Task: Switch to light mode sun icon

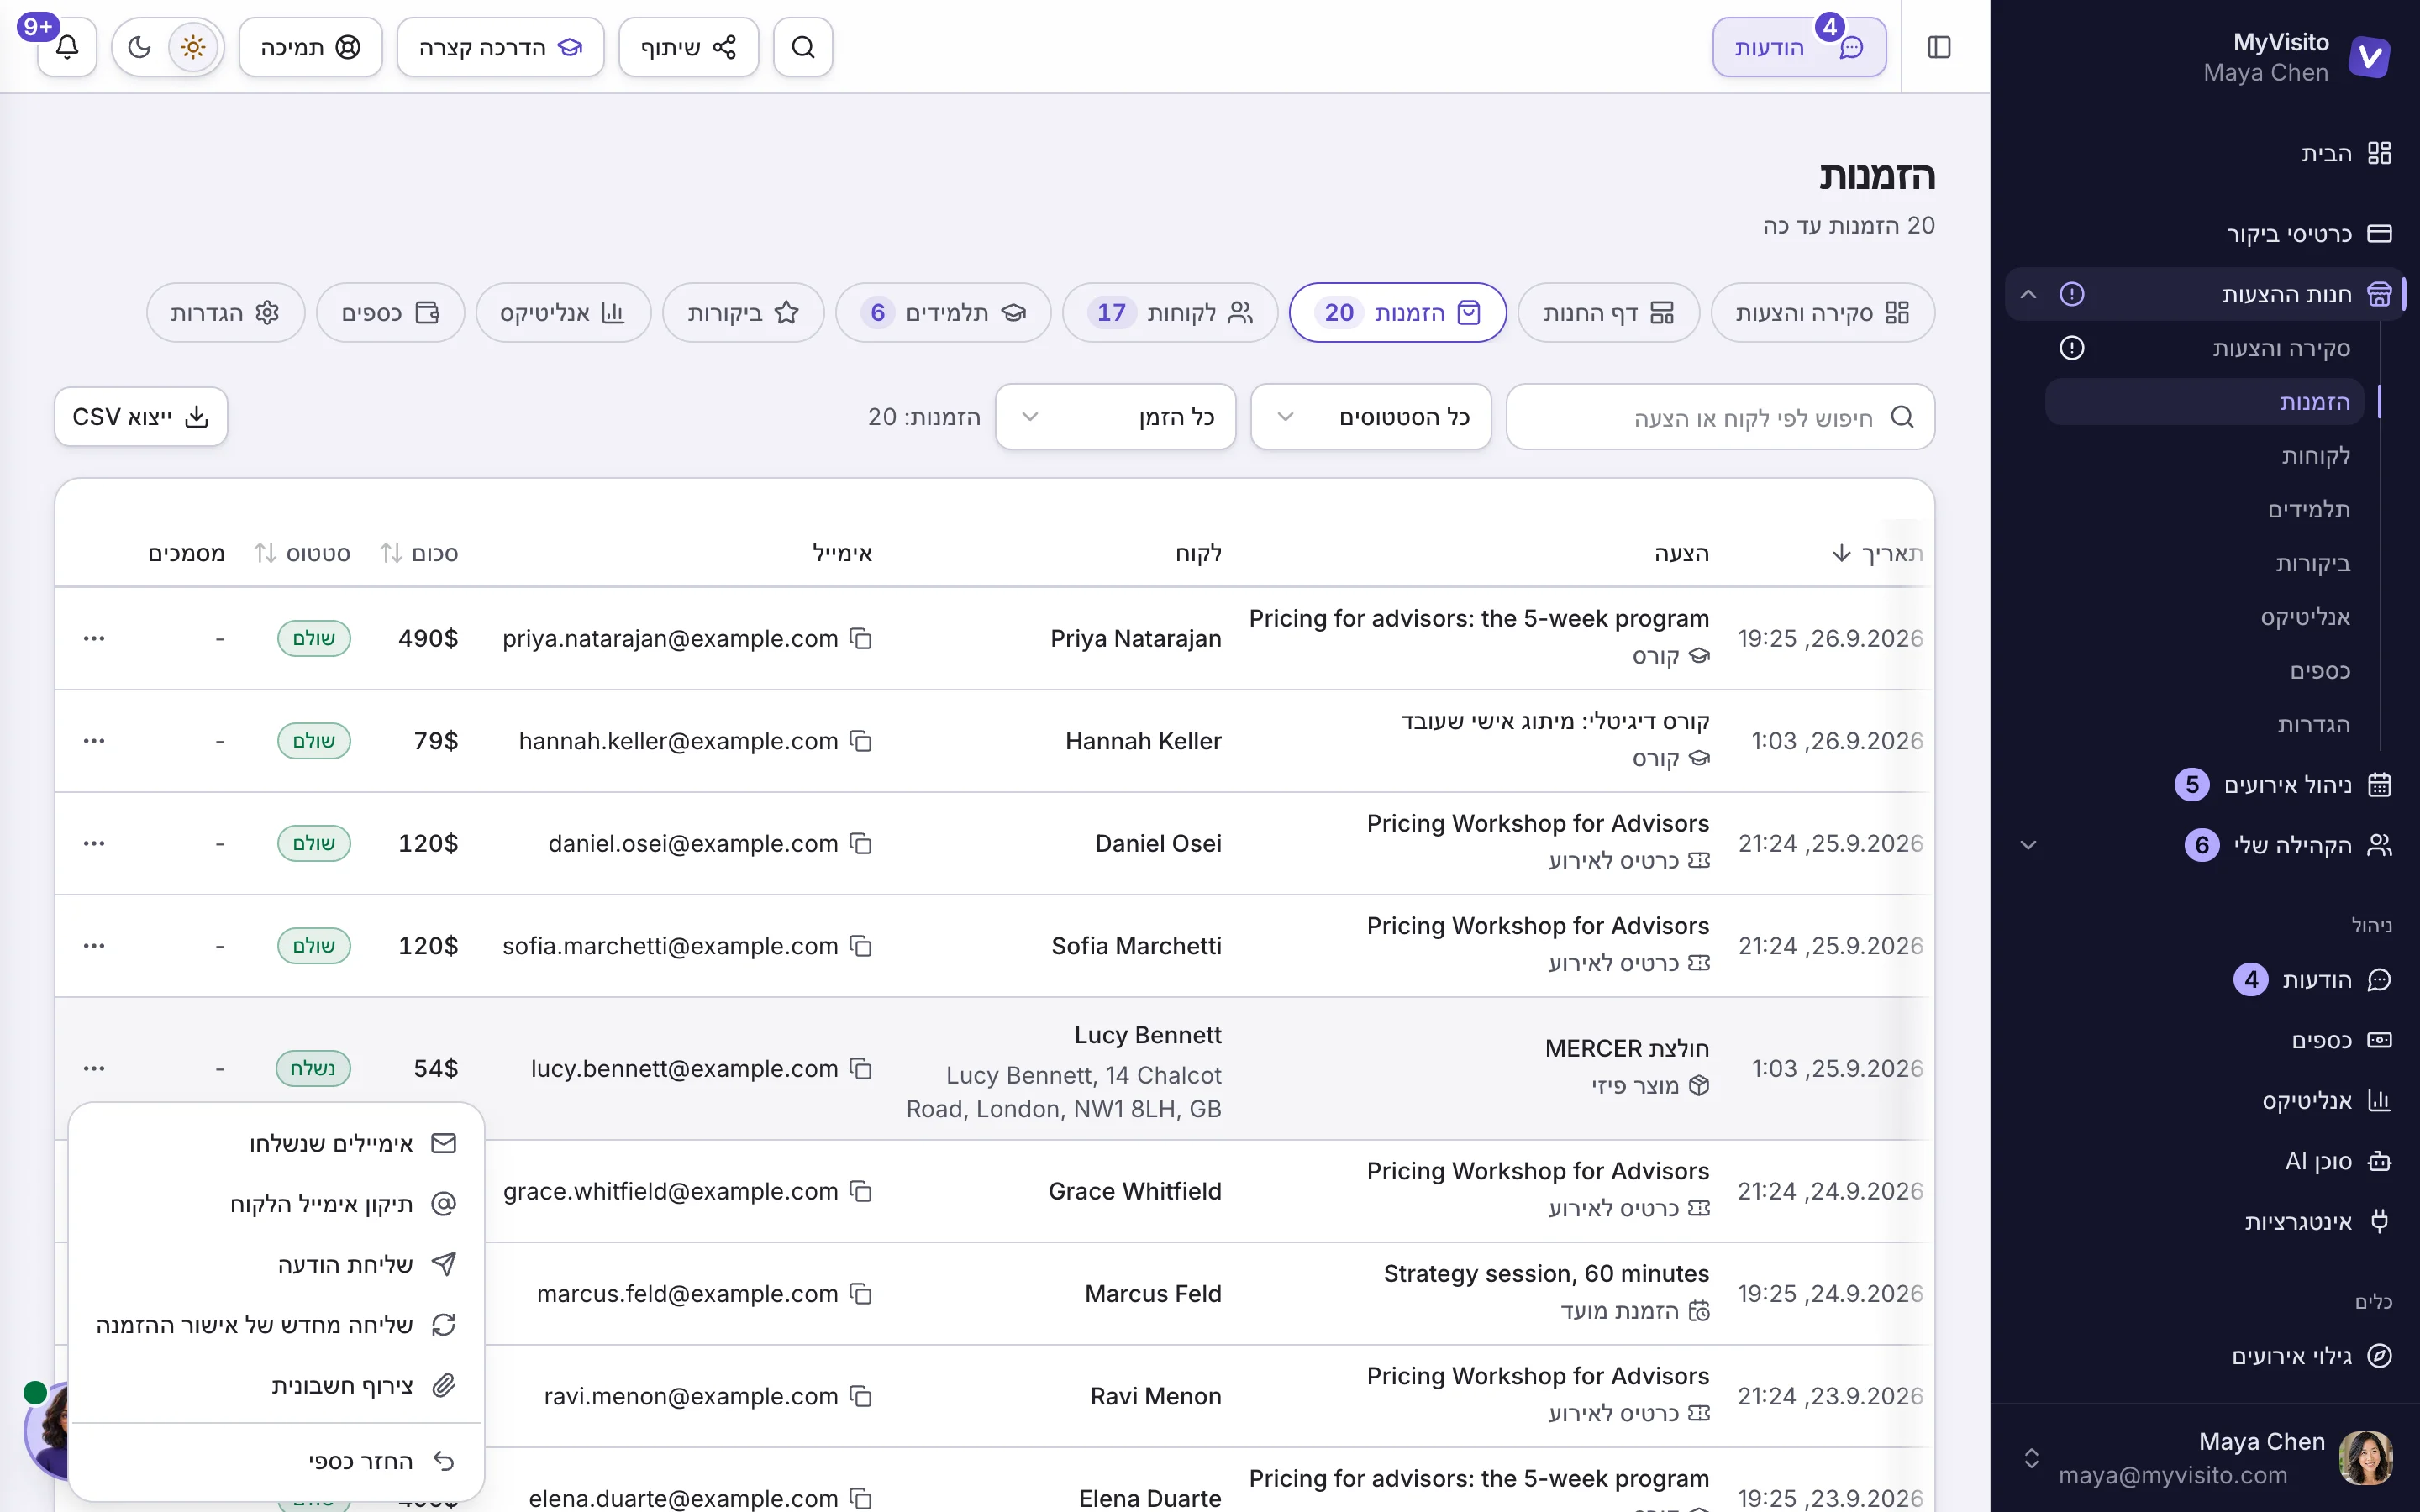Action: tap(193, 47)
